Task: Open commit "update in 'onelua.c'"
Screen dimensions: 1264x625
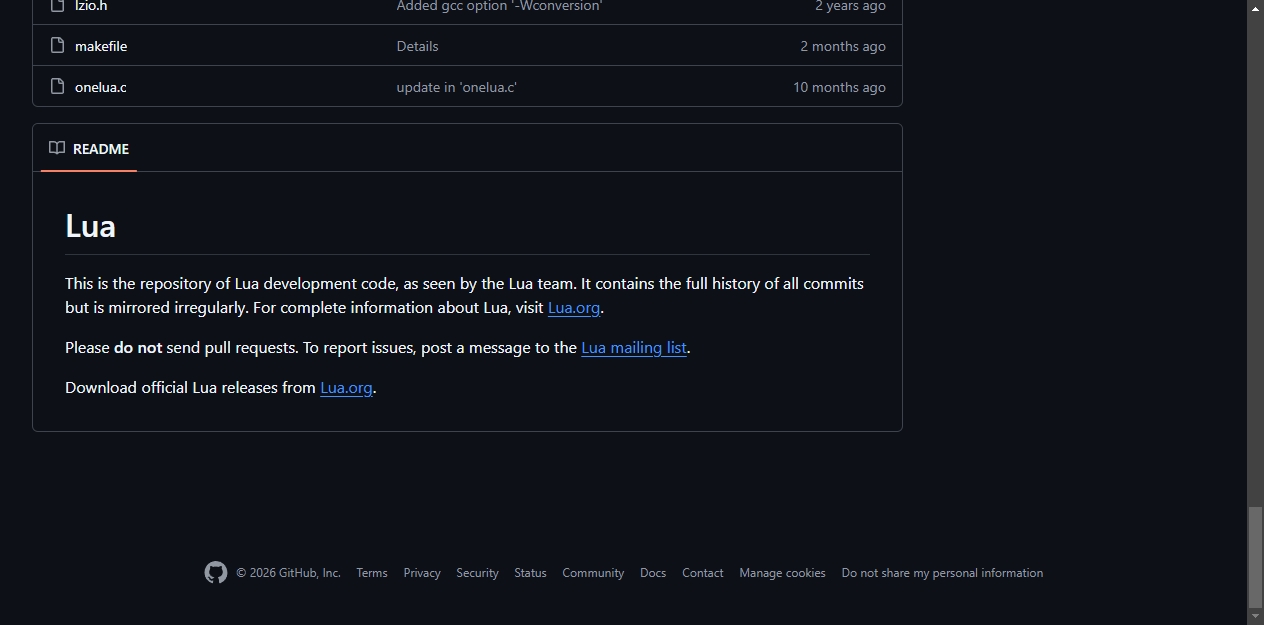Action: pyautogui.click(x=456, y=87)
